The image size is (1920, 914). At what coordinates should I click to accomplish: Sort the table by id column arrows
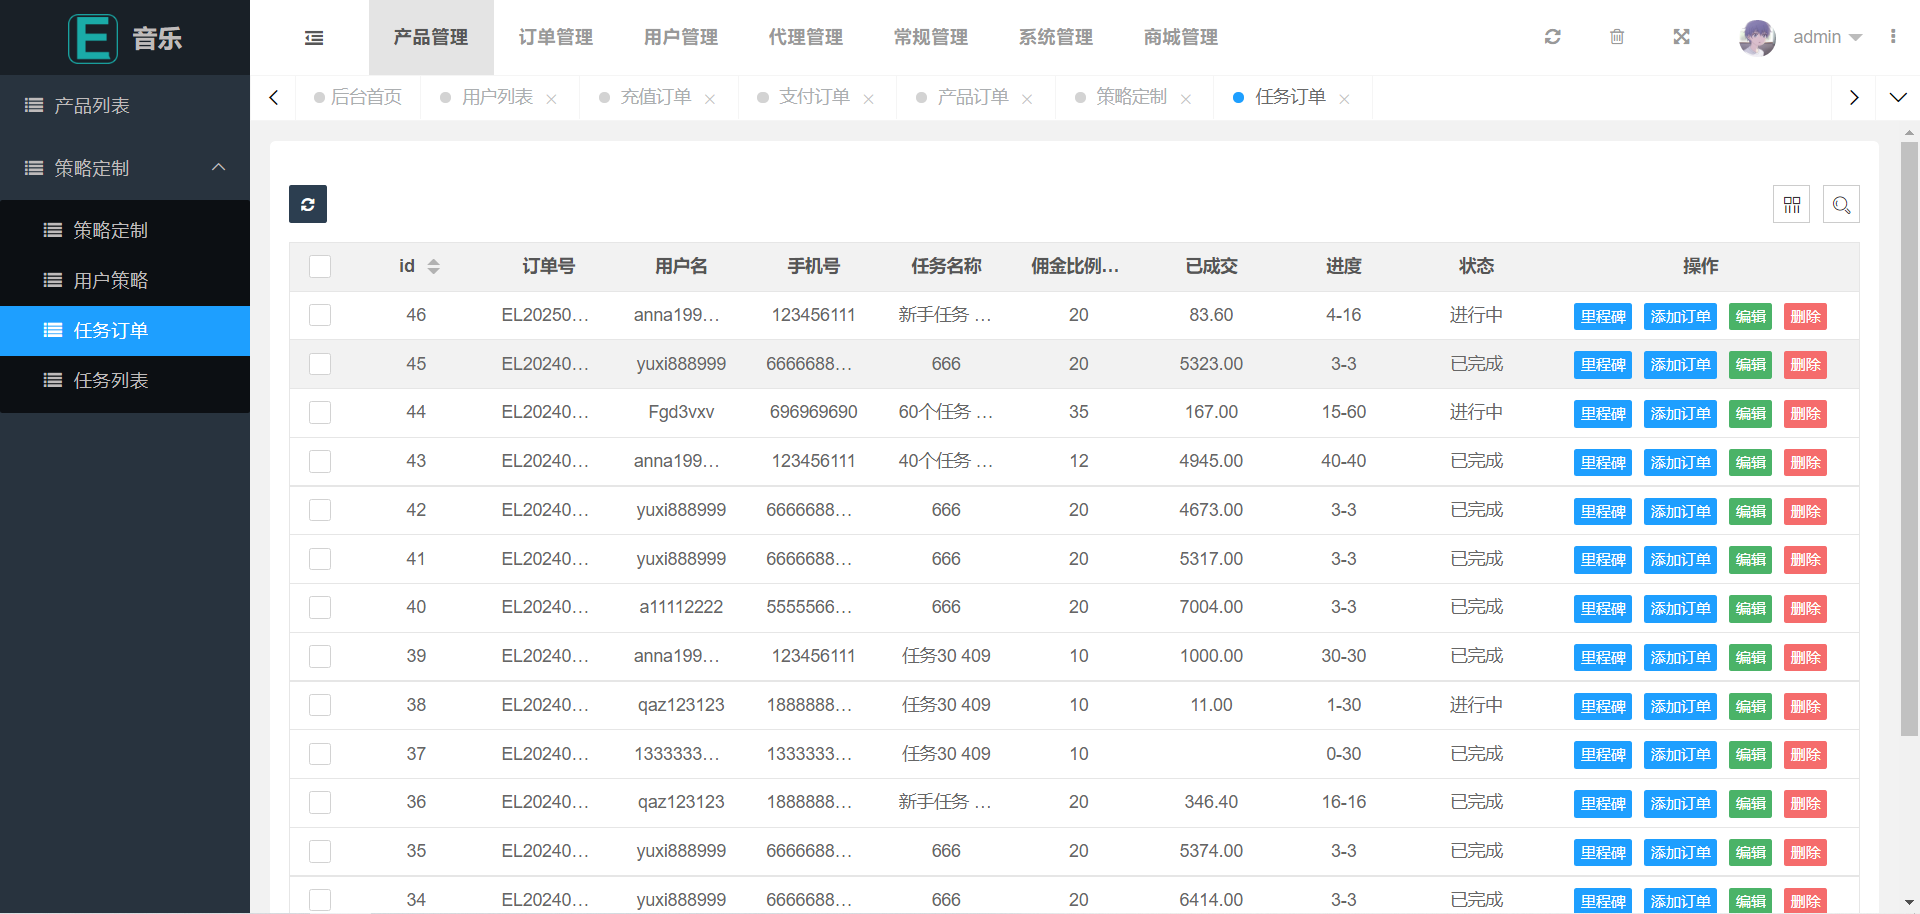pyautogui.click(x=433, y=266)
